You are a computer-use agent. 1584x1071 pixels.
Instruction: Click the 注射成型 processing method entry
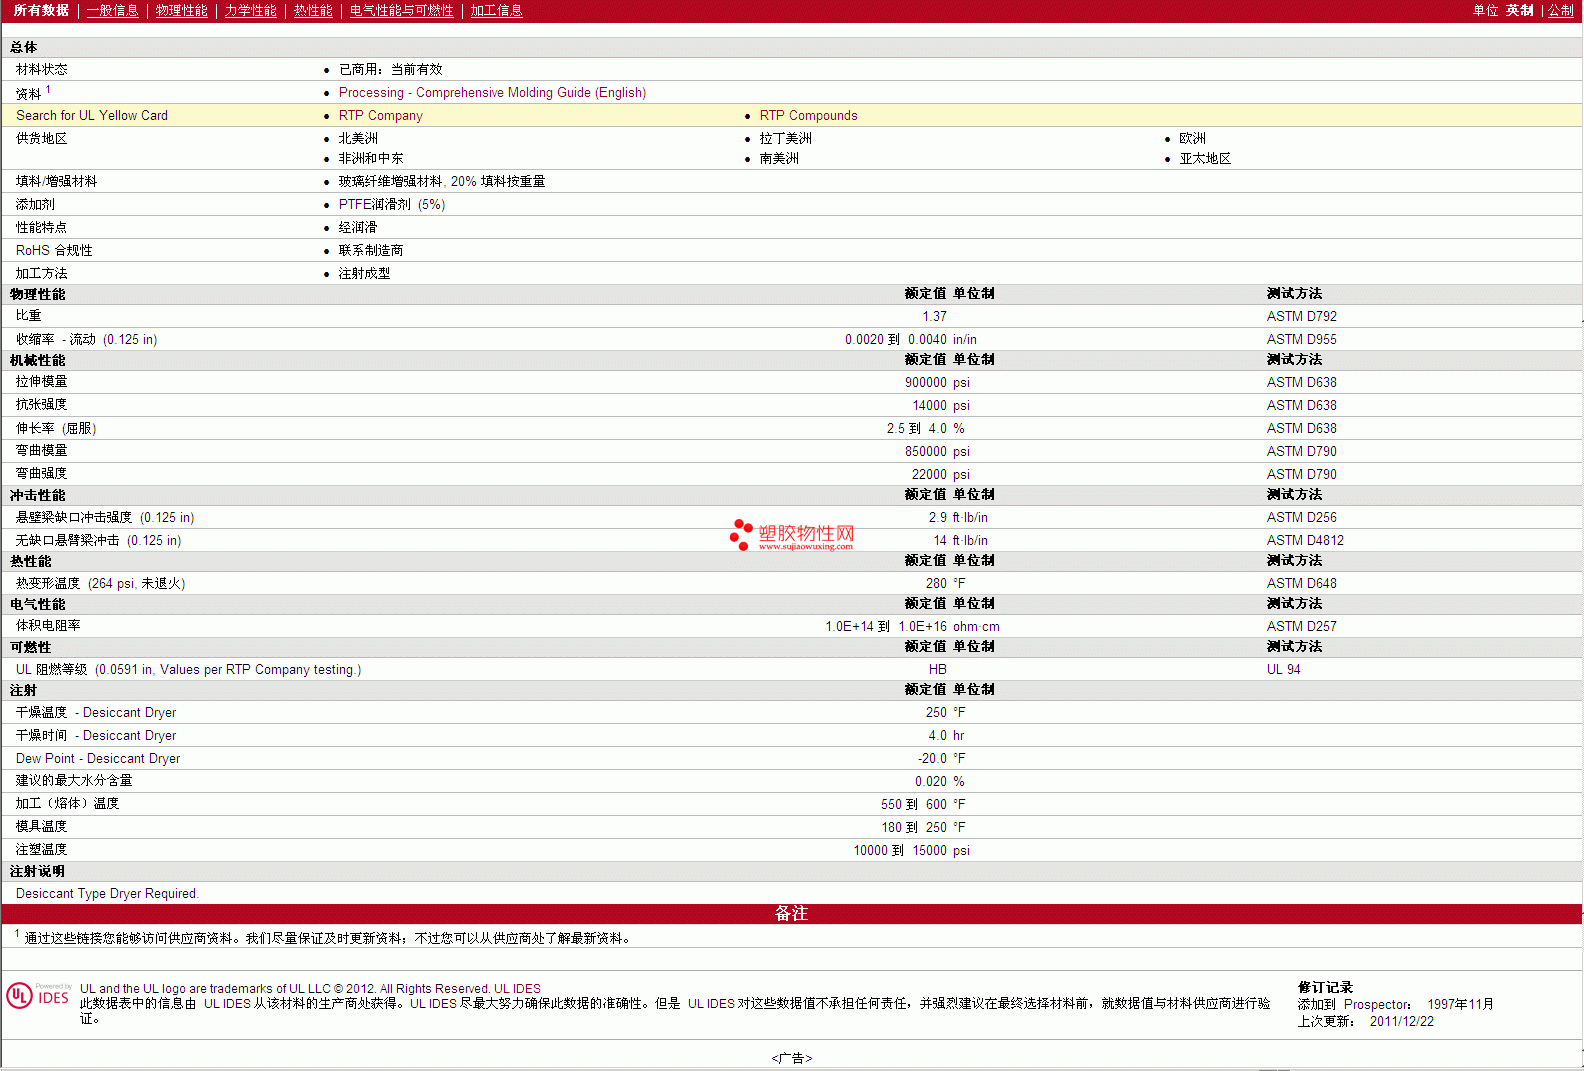(x=364, y=273)
